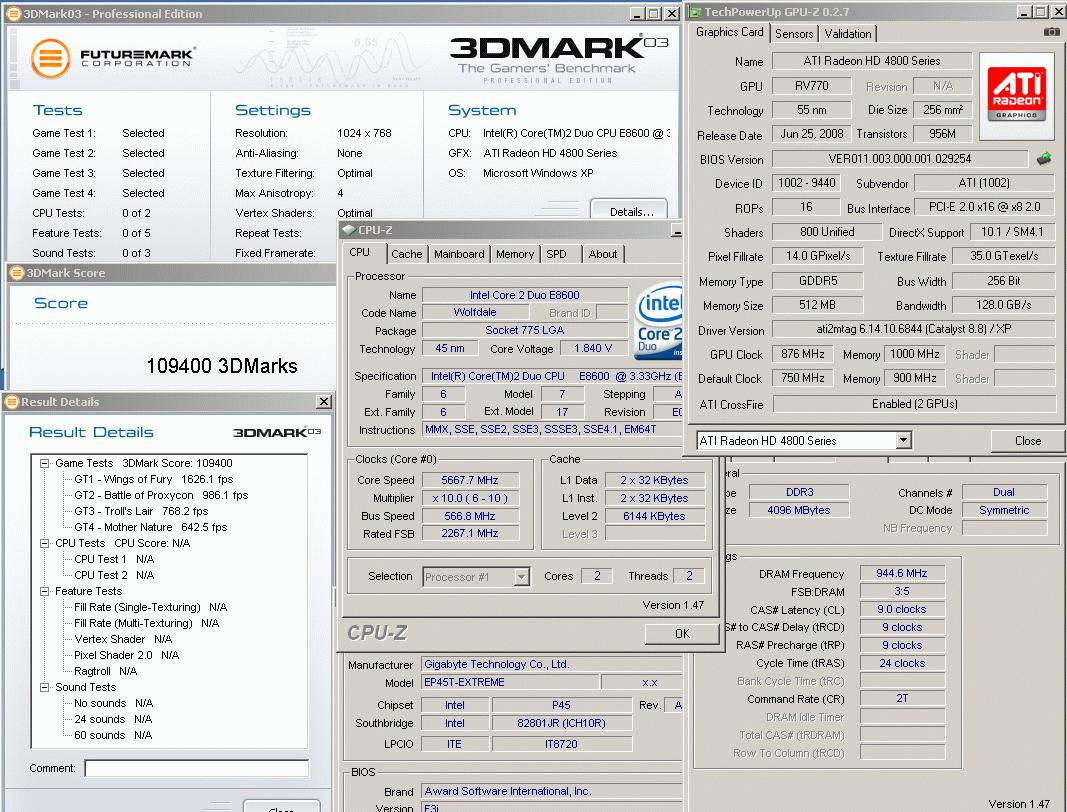The width and height of the screenshot is (1067, 812).
Task: Click the Command Rate 2T value
Action: point(902,698)
